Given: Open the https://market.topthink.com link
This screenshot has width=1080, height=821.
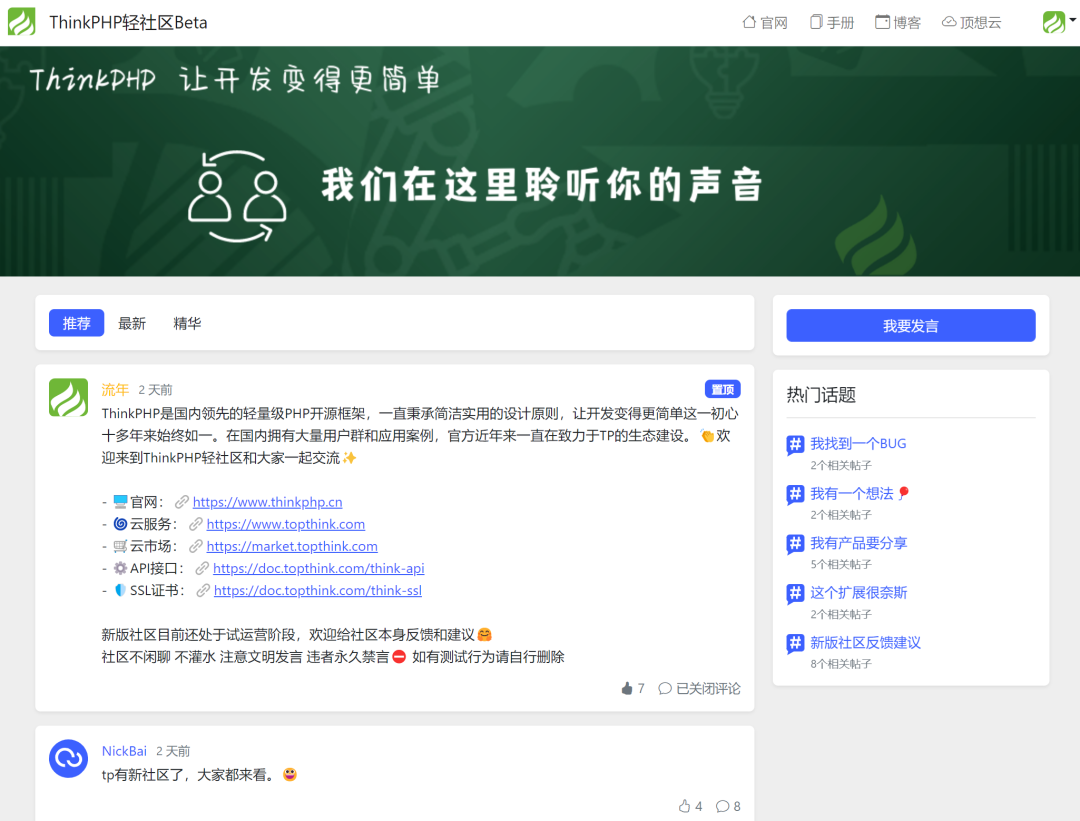Looking at the screenshot, I should pyautogui.click(x=292, y=546).
